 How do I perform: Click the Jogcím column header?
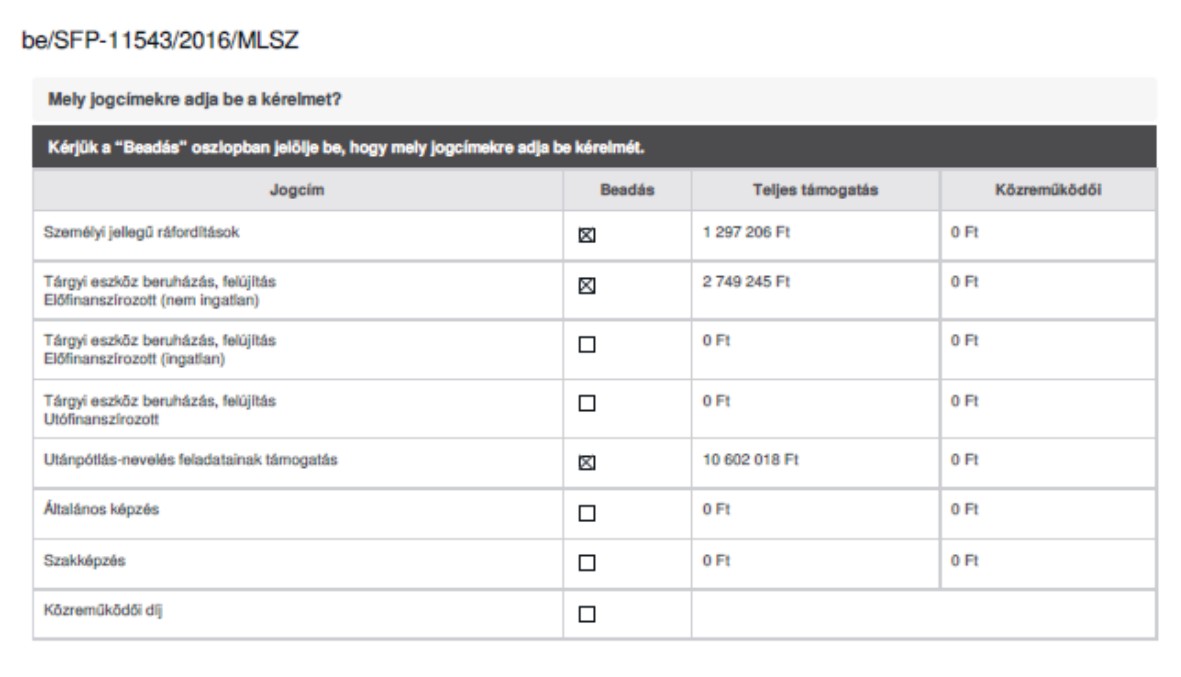(296, 190)
